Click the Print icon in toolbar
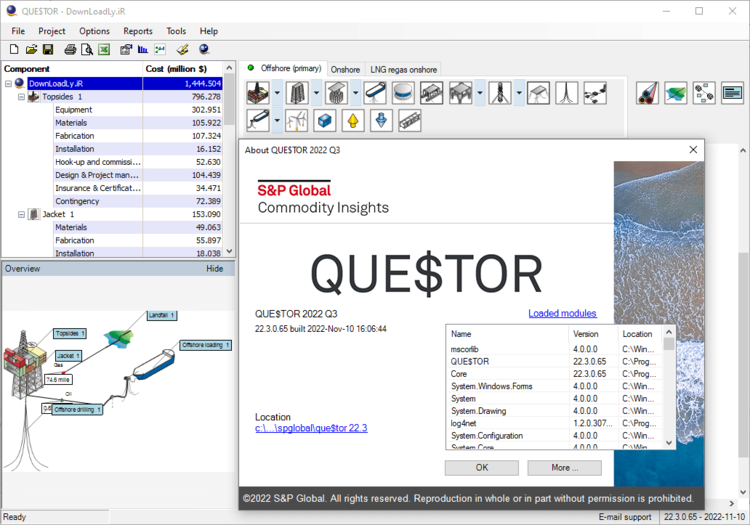Screen dimensions: 750x525 70,49
